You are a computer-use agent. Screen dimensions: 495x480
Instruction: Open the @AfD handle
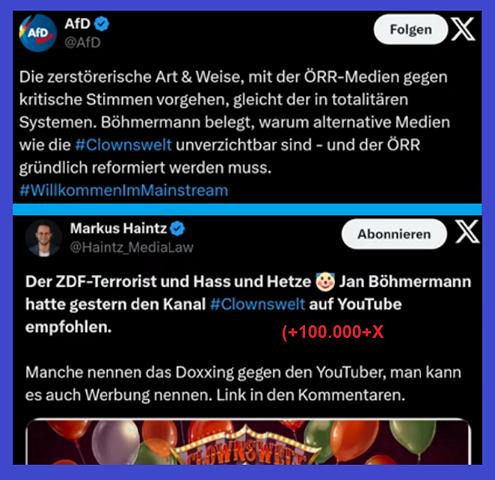[82, 43]
